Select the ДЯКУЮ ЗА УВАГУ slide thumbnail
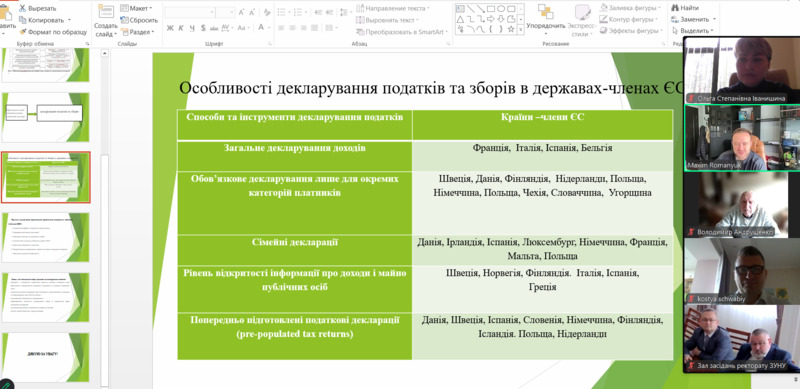 point(45,357)
